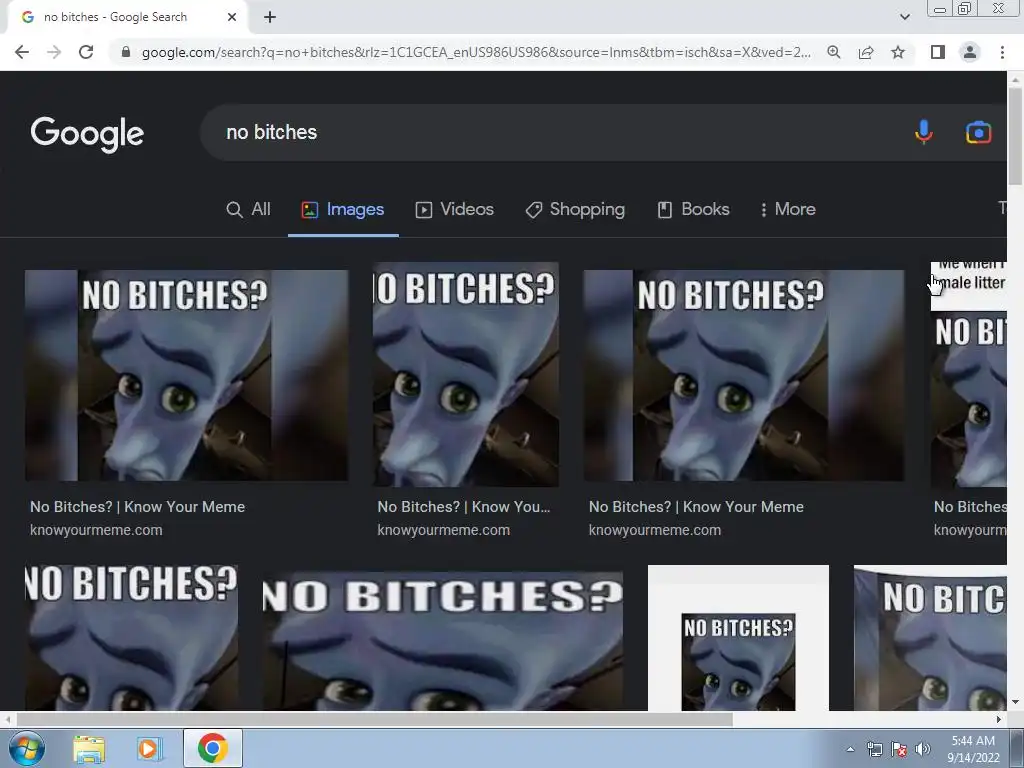The width and height of the screenshot is (1024, 768).
Task: Click the address bar URL
Action: click(476, 52)
